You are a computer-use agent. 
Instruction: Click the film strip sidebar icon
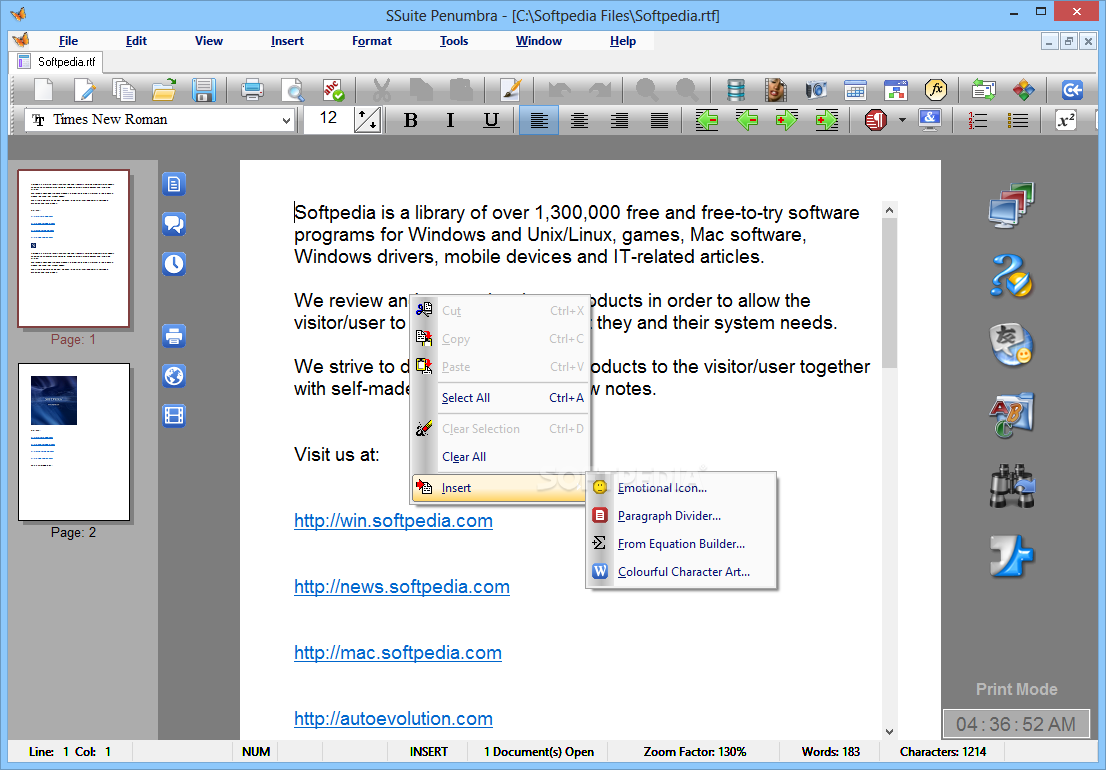coord(174,416)
